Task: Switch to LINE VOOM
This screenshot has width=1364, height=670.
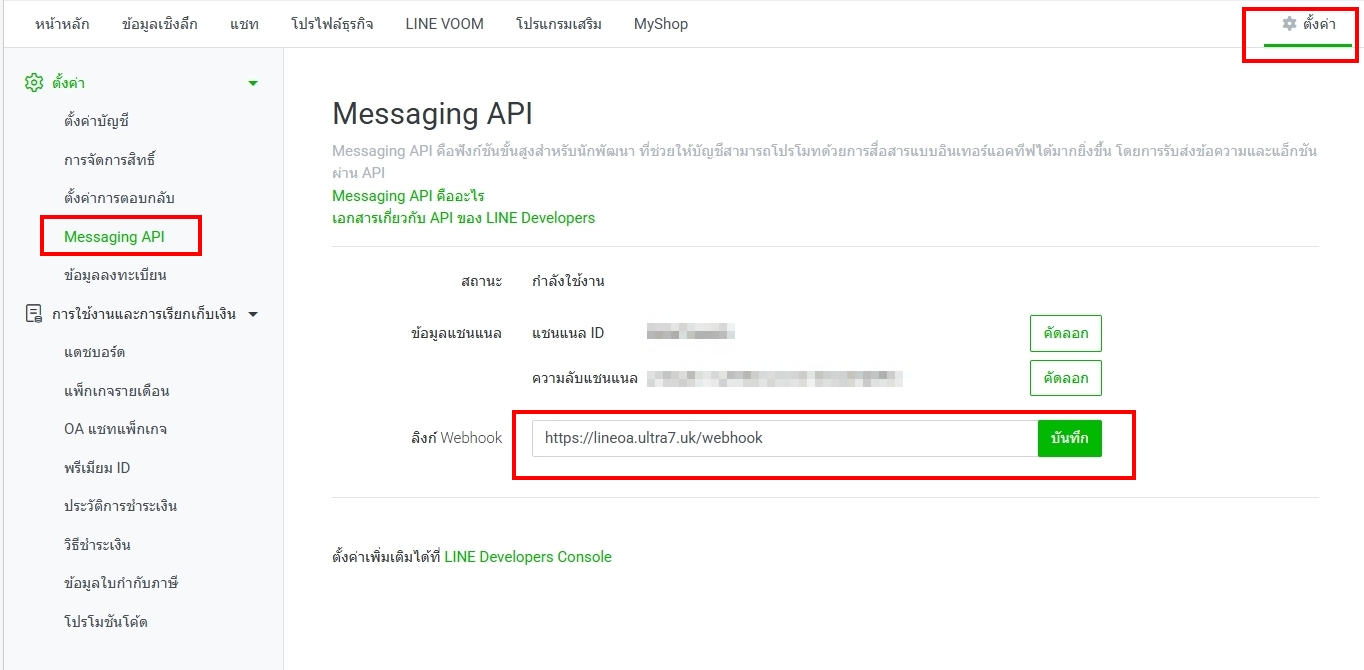Action: coord(443,24)
